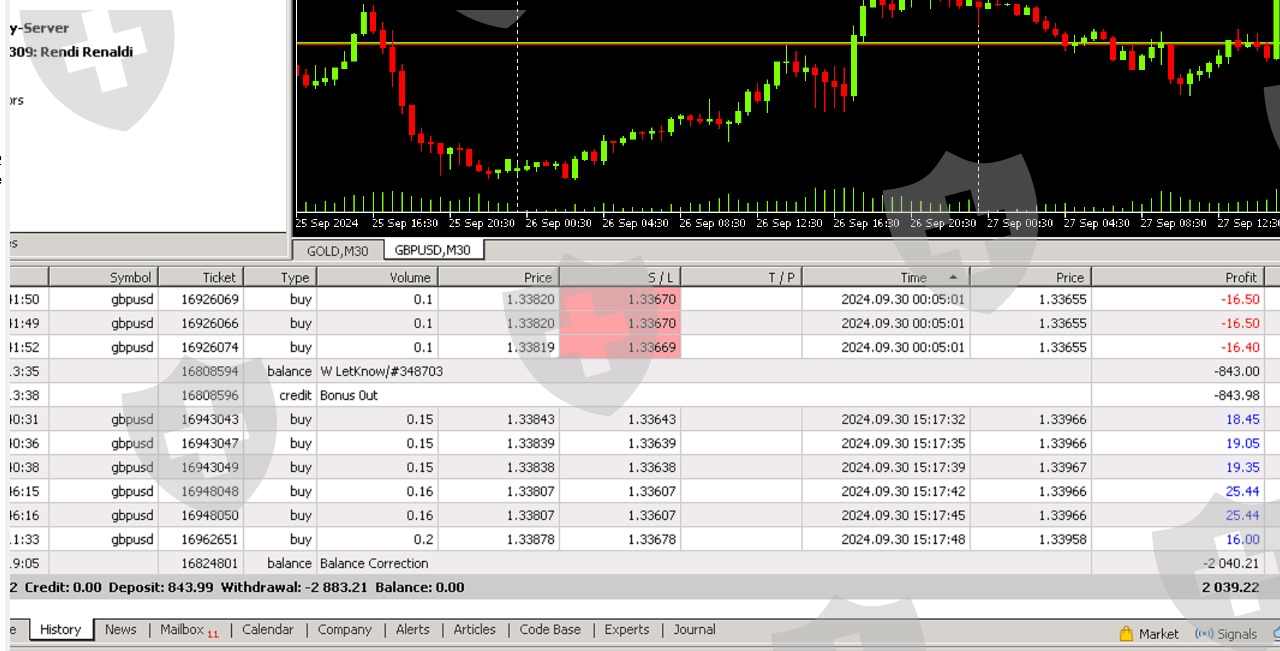The width and height of the screenshot is (1280, 651).
Task: Select the GBPUSD,M30 chart tab
Action: 433,250
